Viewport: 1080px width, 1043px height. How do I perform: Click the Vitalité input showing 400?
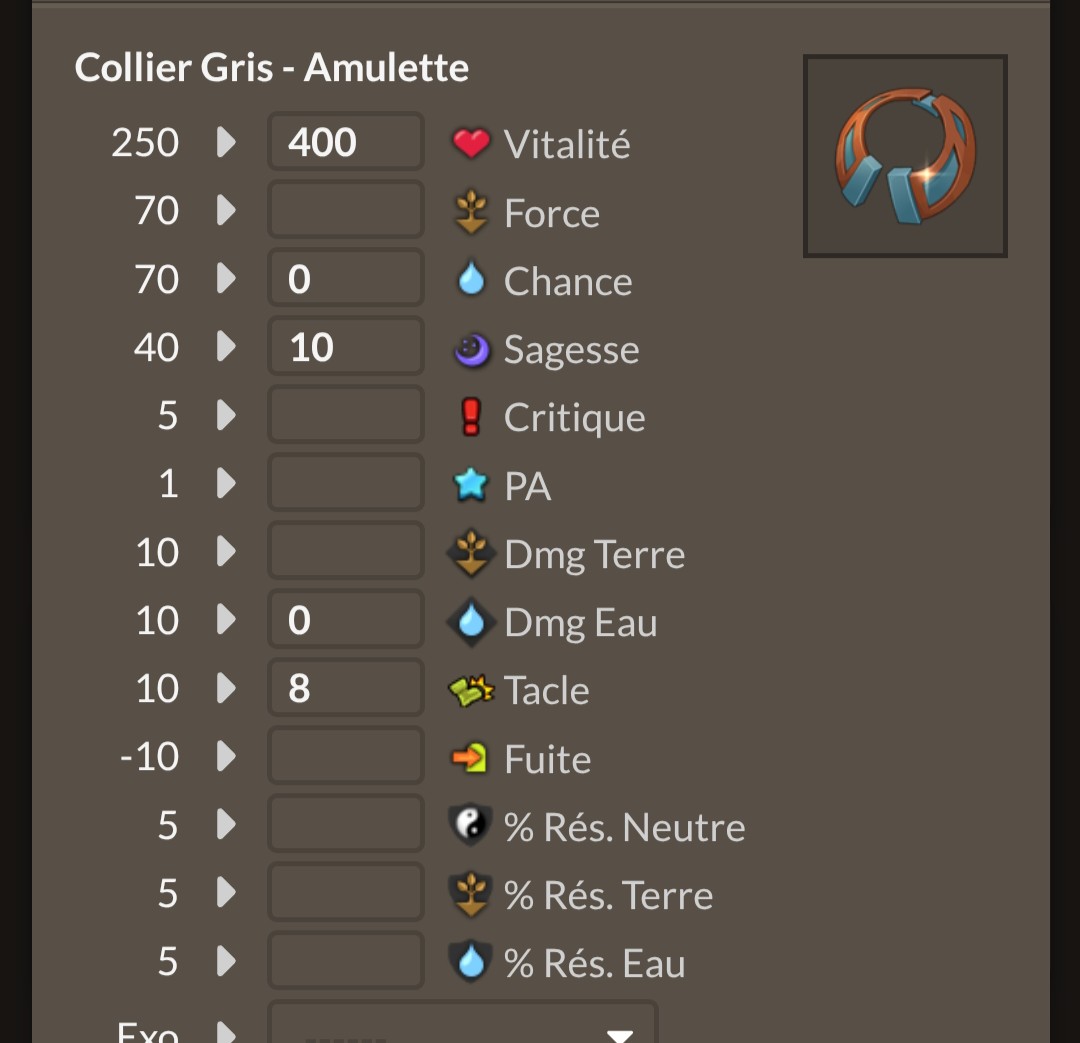click(346, 141)
